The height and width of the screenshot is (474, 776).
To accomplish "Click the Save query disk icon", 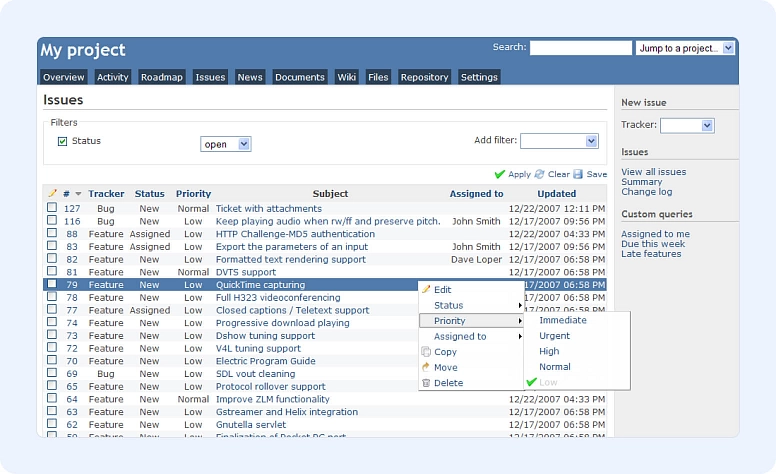I will [578, 174].
